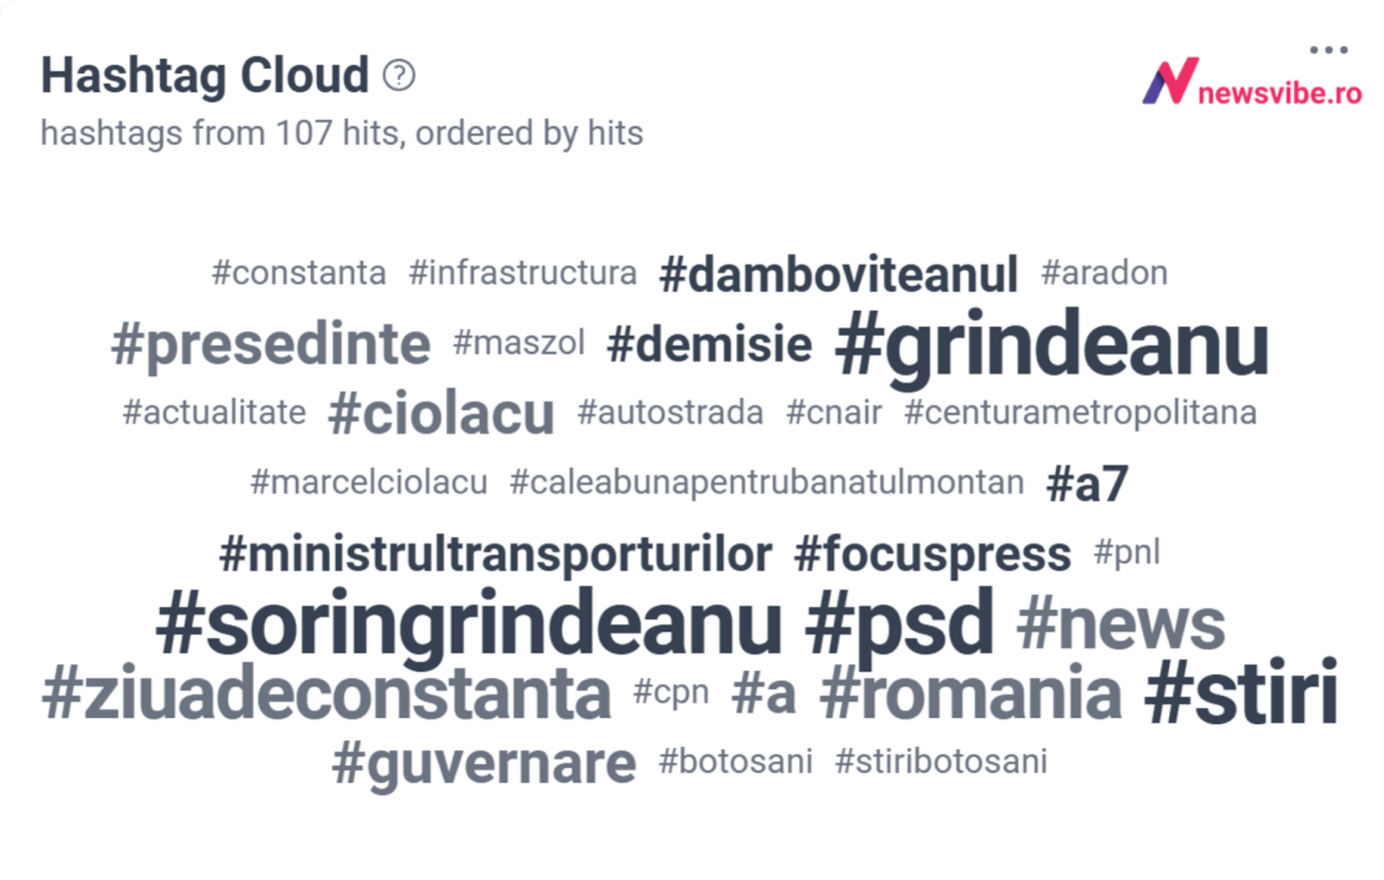Open the three-dot options menu
The width and height of the screenshot is (1384, 880).
(1328, 49)
